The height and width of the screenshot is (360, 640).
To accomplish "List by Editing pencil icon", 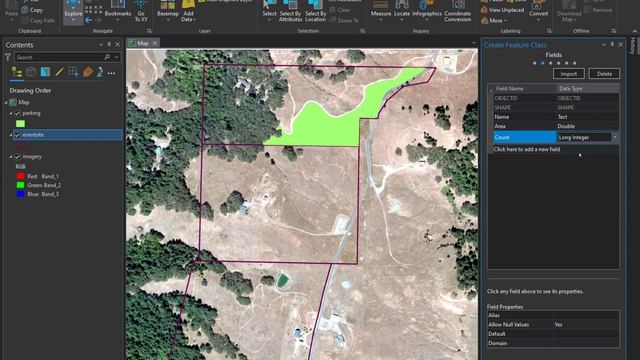I will click(x=59, y=72).
